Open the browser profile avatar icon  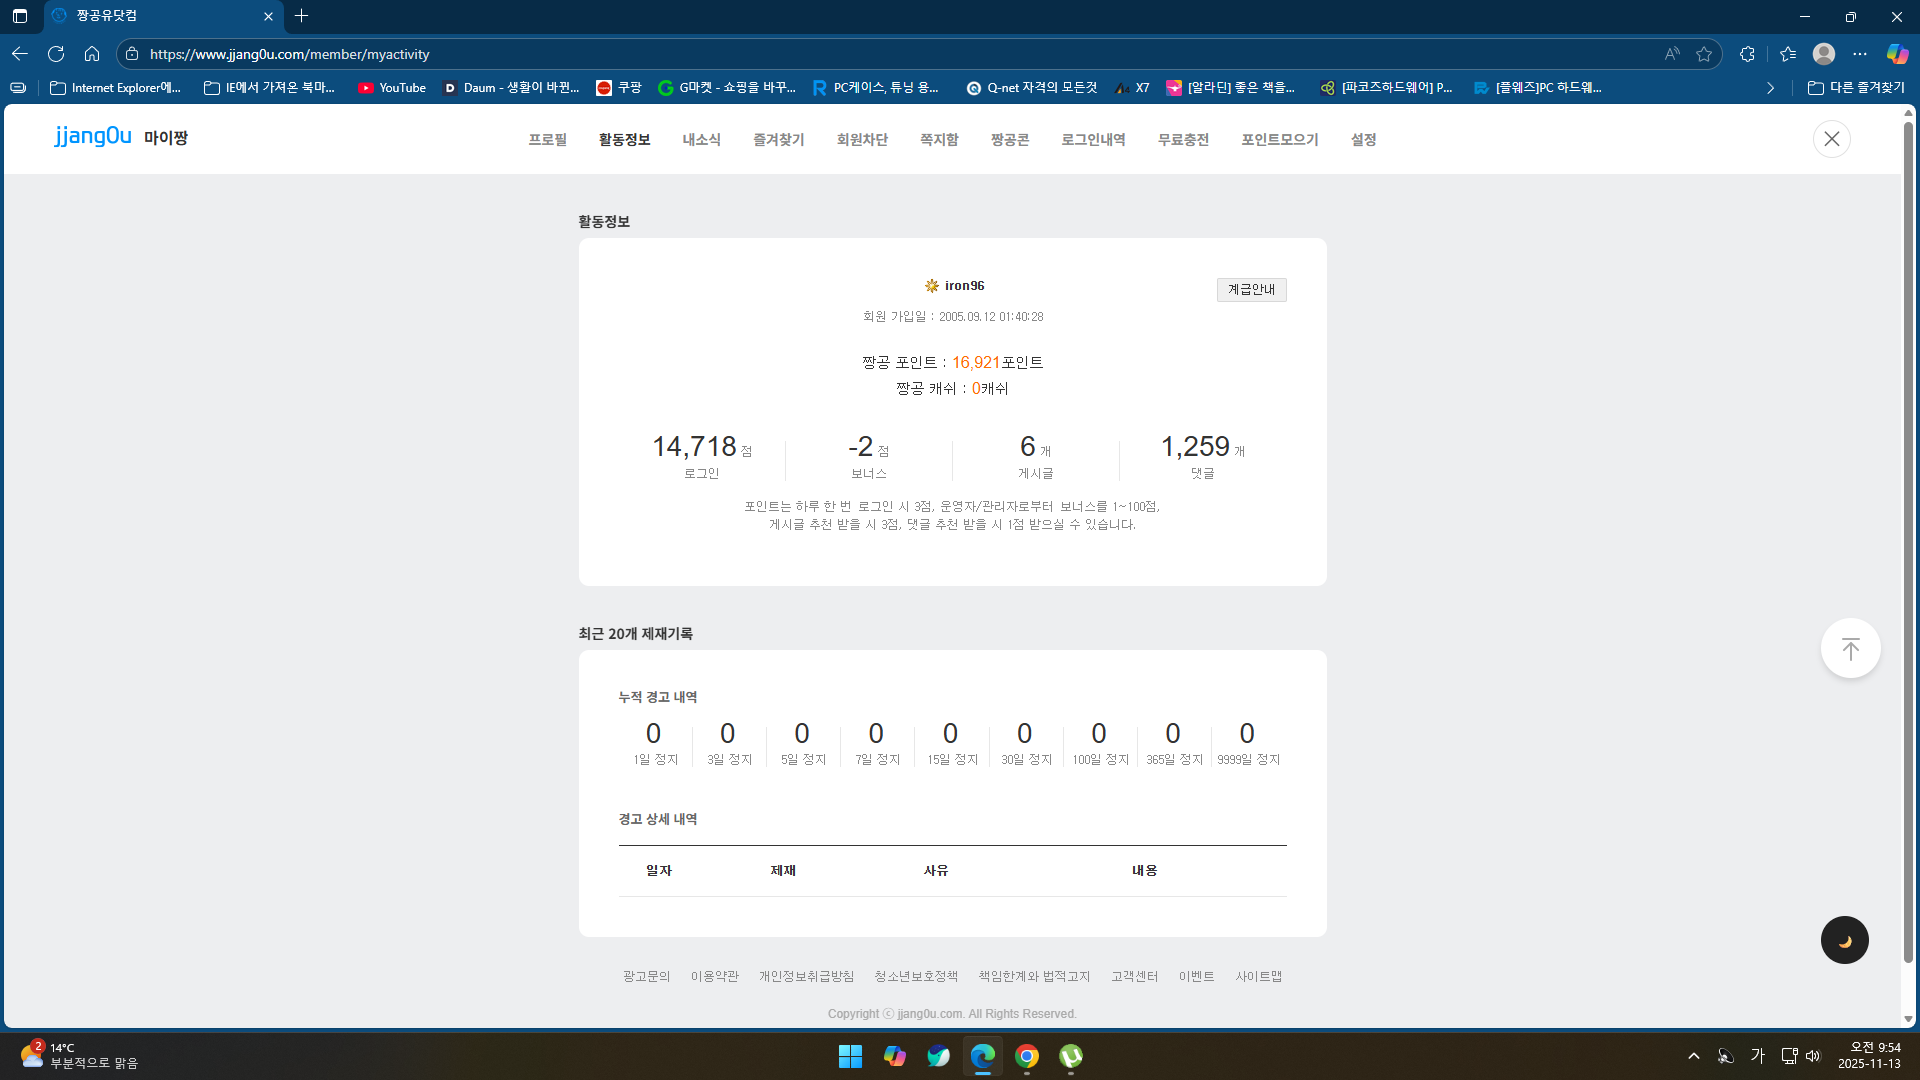(x=1824, y=54)
